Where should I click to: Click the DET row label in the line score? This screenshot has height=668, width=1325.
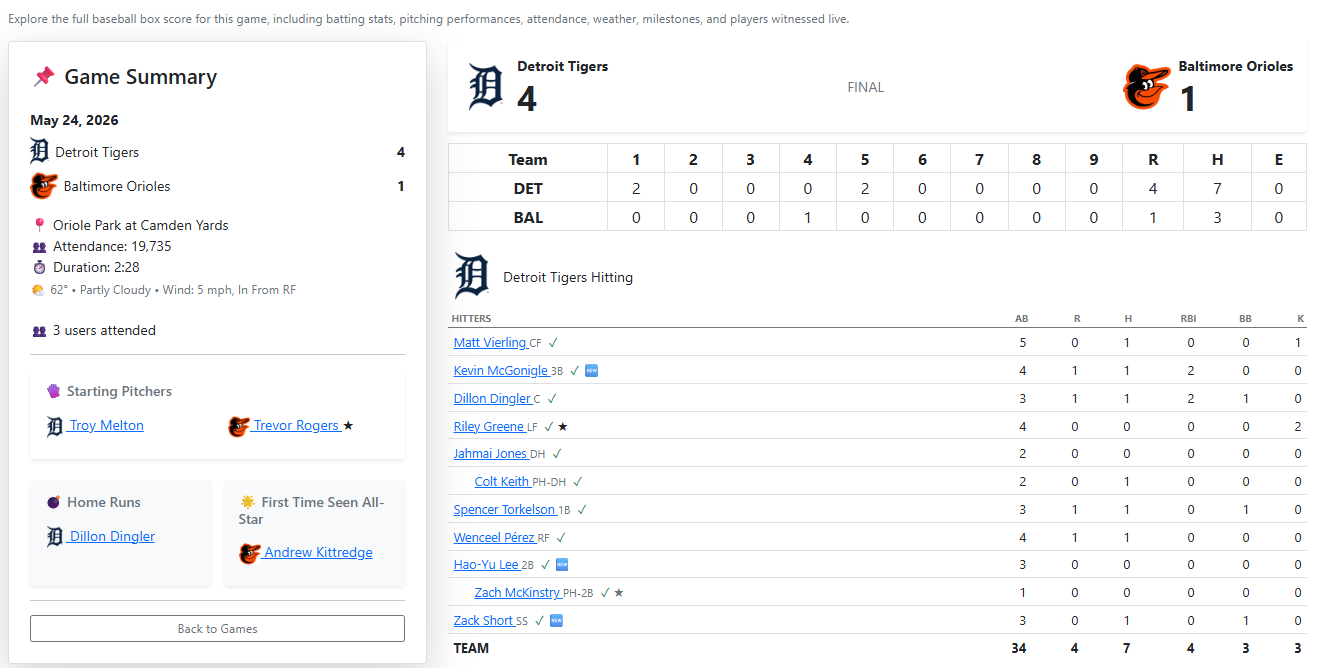coord(528,188)
